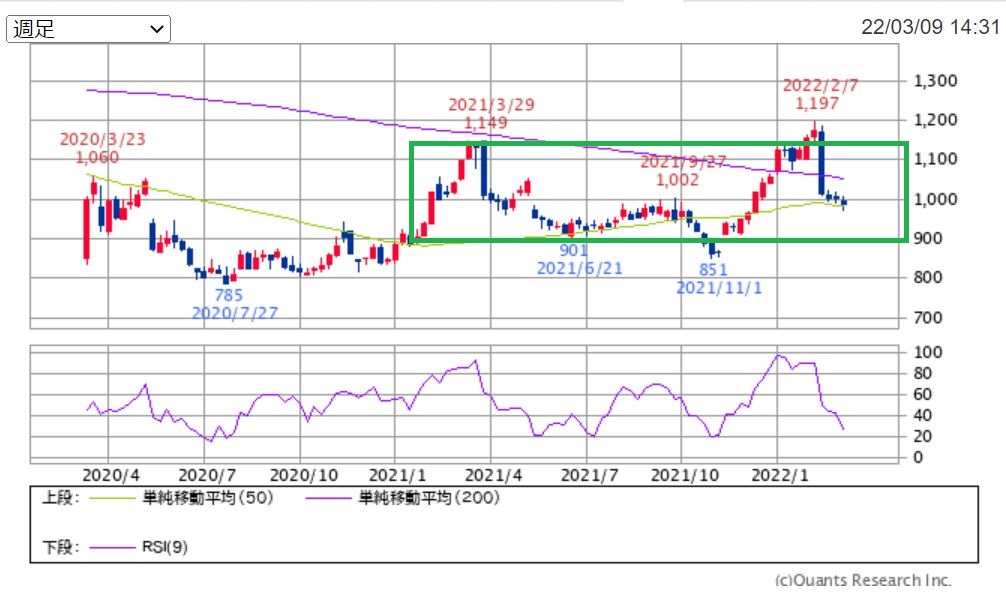Click the 2021/9/27 high date annotation
The height and width of the screenshot is (595, 1006).
(683, 162)
